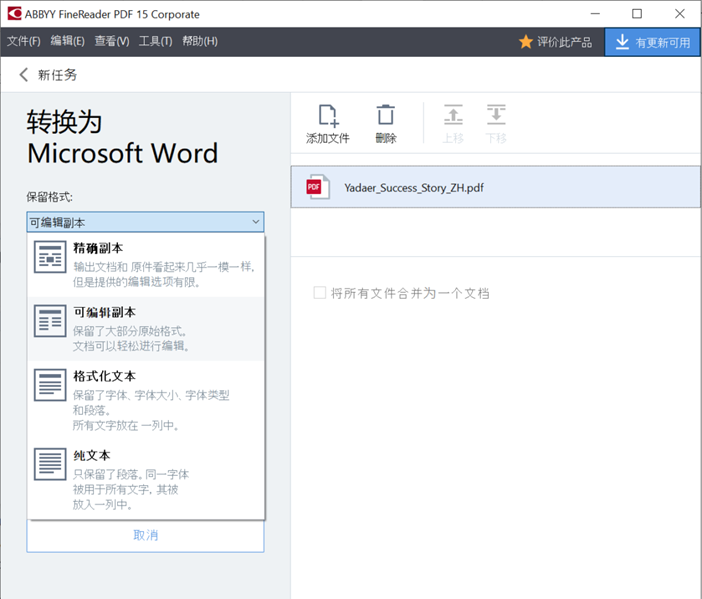Pick the 纯文本 option title
702x599 pixels.
click(92, 455)
